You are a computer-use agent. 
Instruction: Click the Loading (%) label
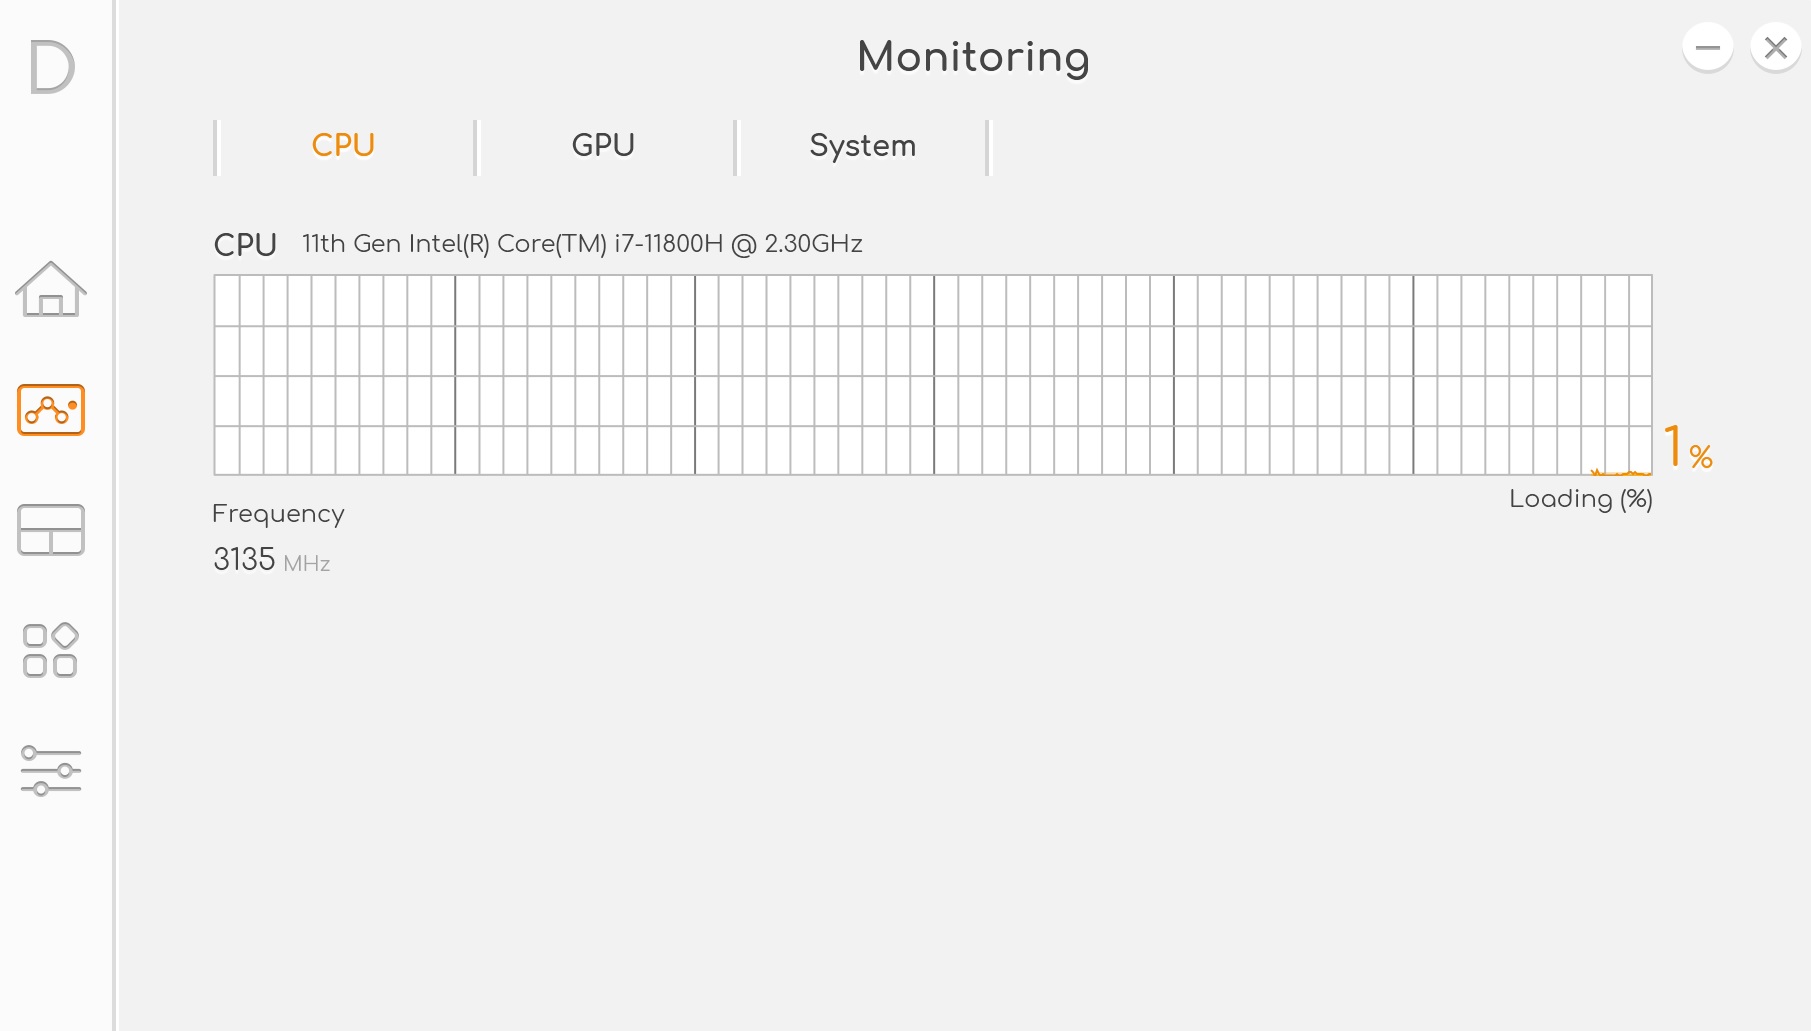pos(1580,499)
